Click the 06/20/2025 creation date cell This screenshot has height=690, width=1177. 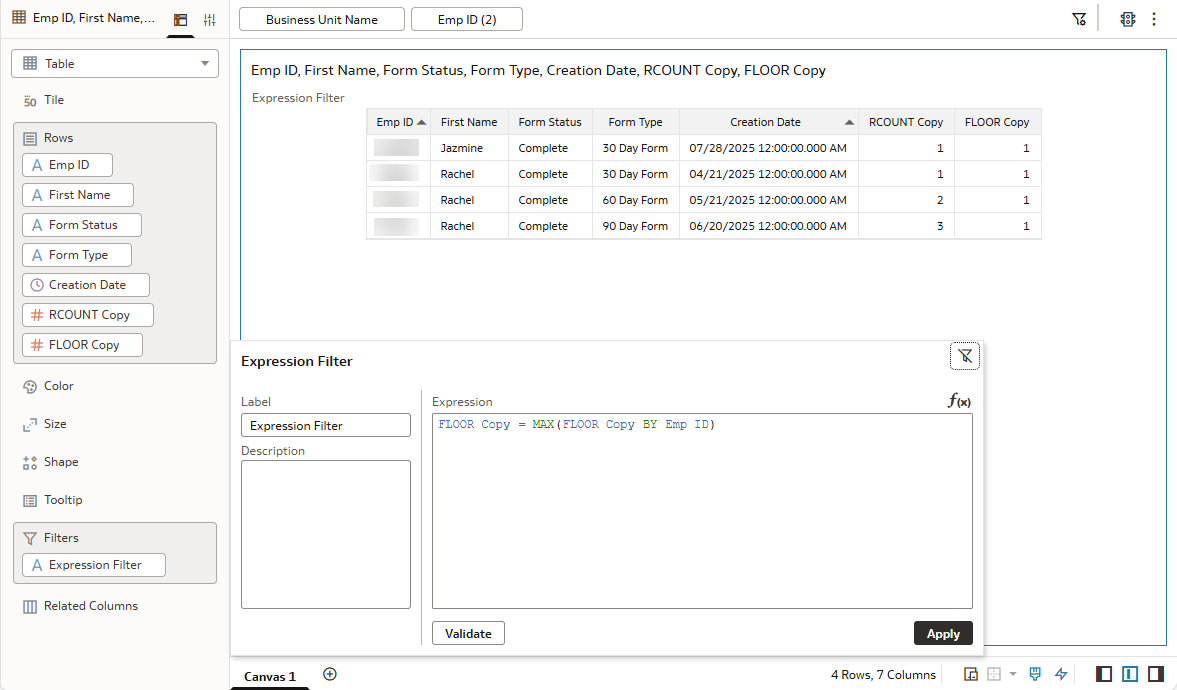click(x=769, y=226)
